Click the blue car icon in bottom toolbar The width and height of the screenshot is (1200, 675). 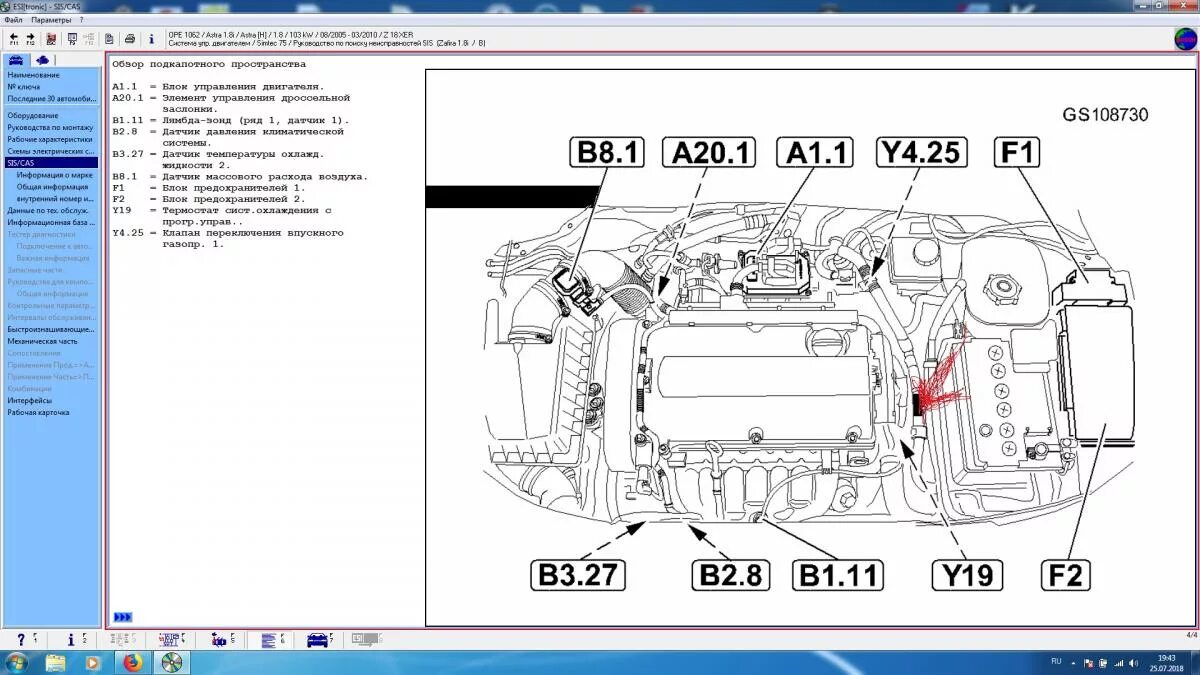tap(318, 639)
